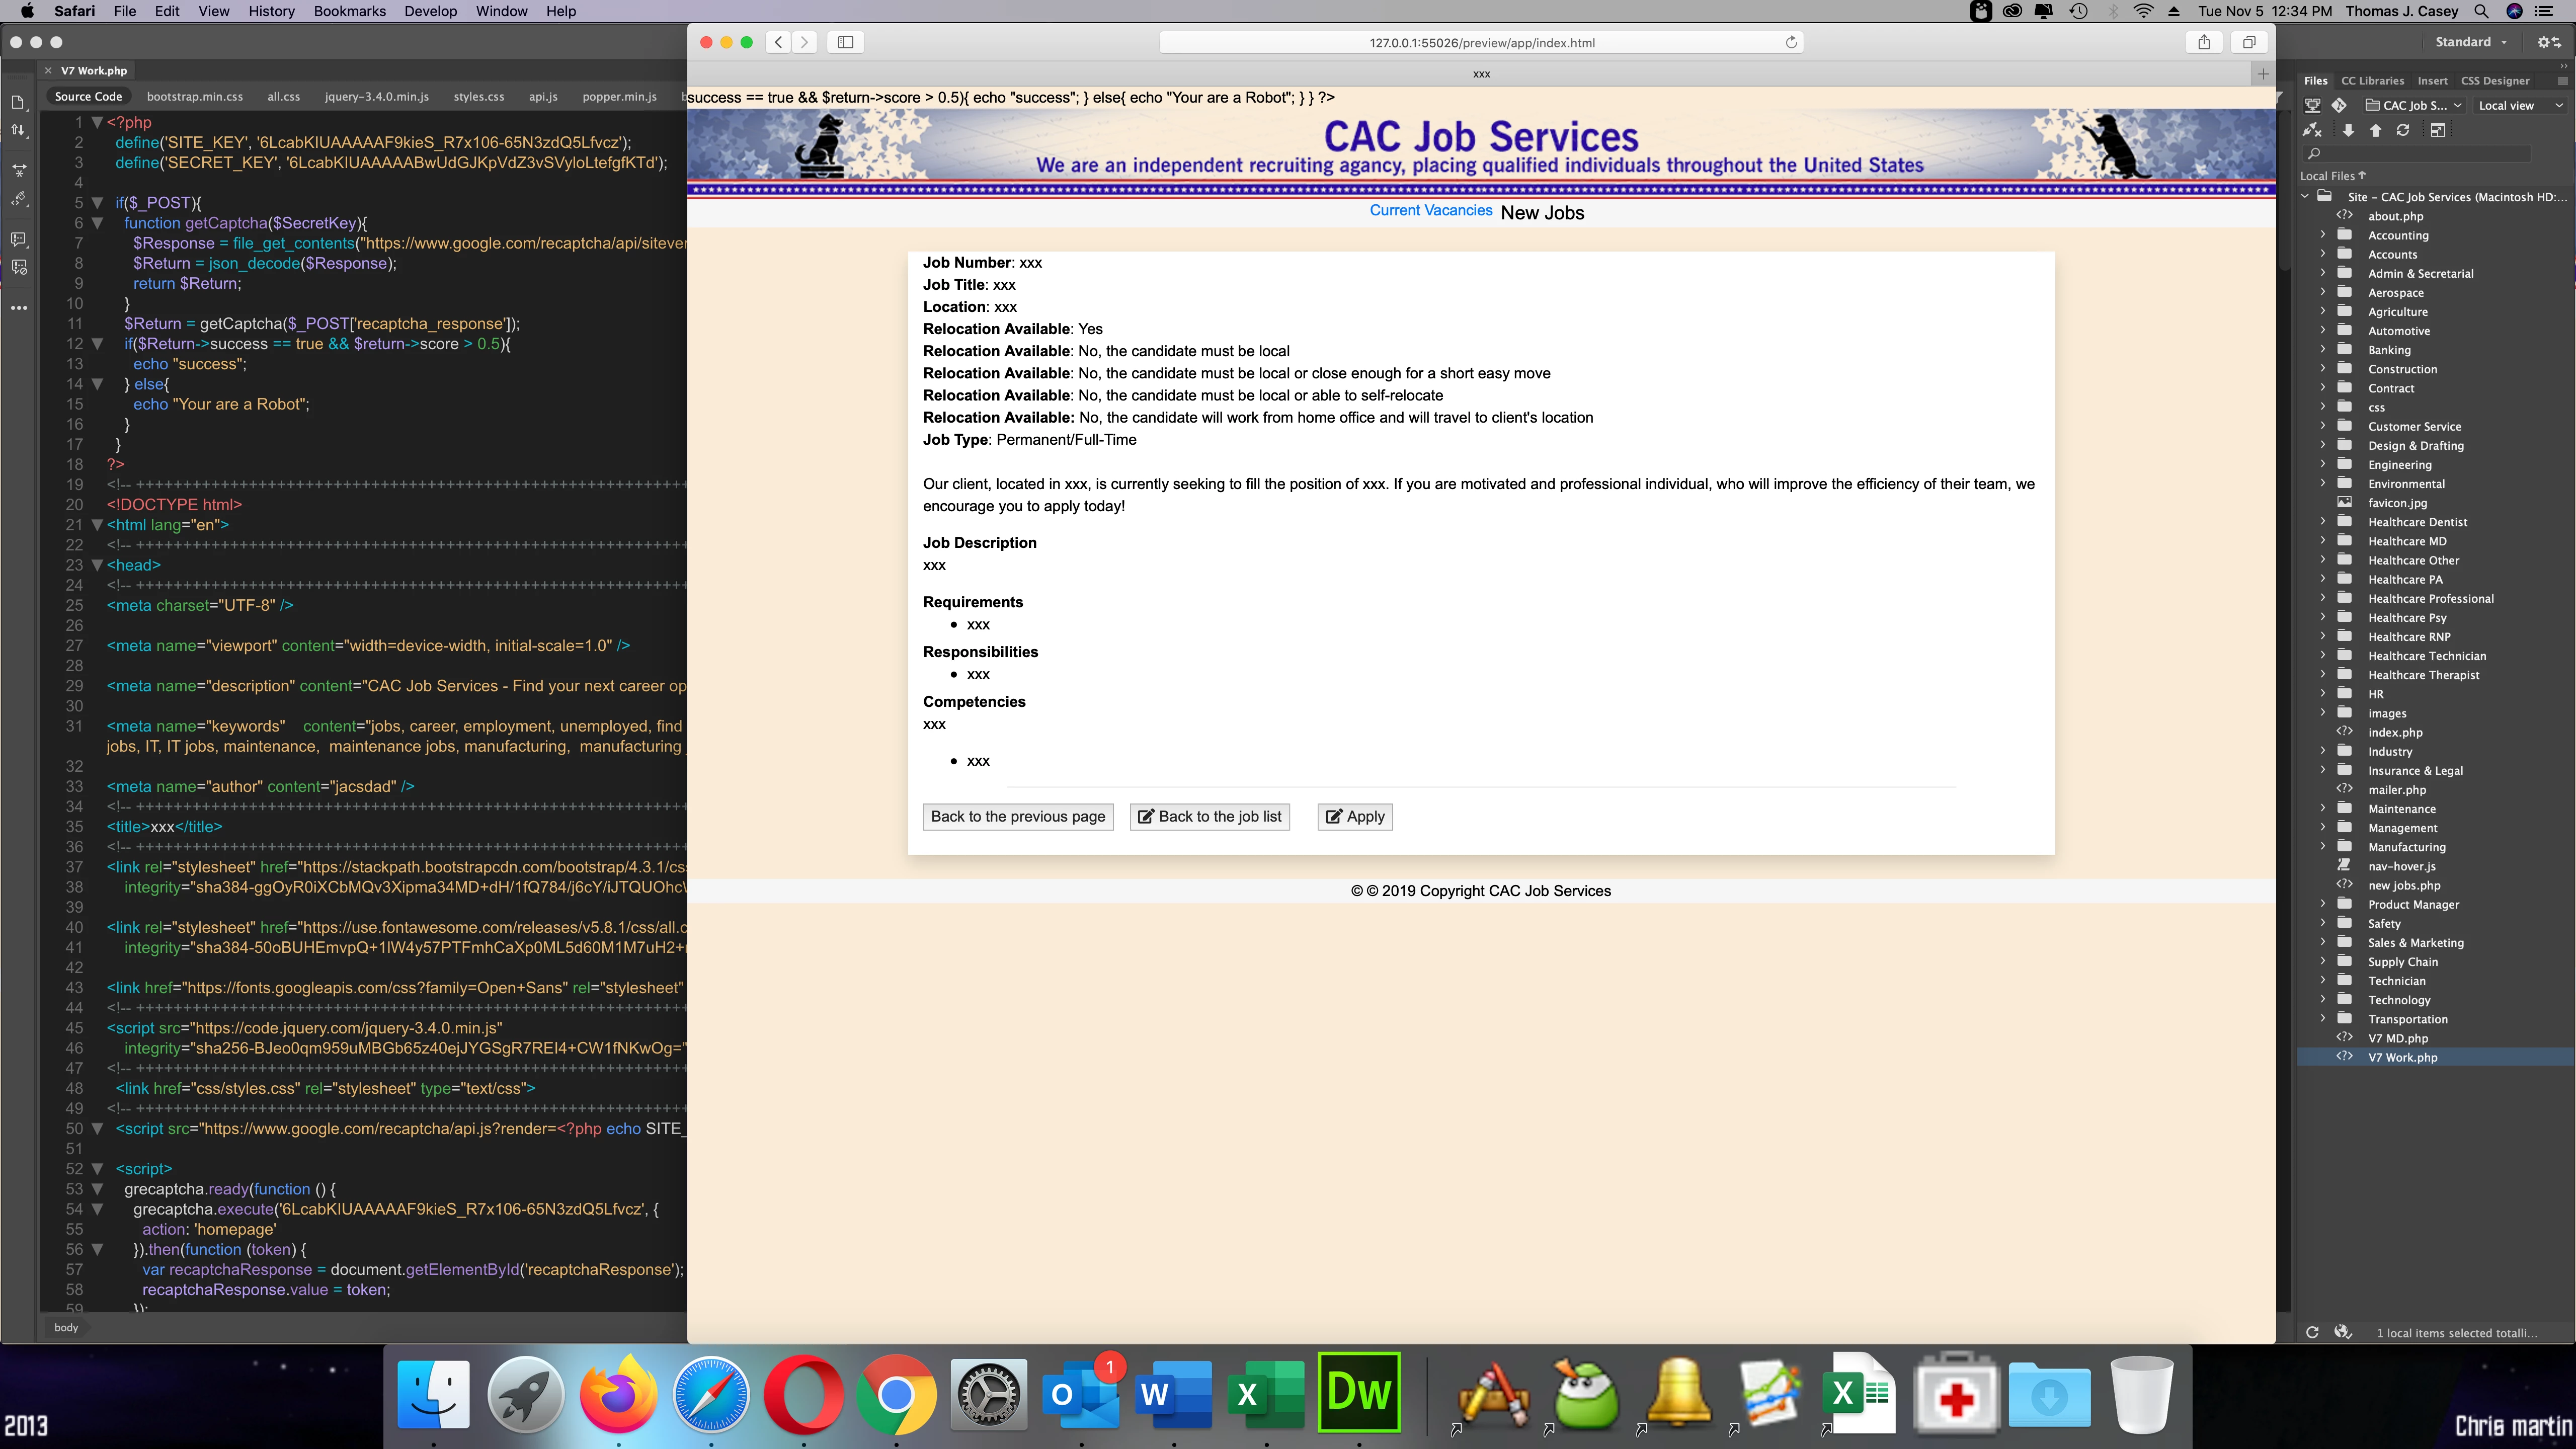
Task: Click the Synchronize icon in Files panel
Action: click(2403, 130)
